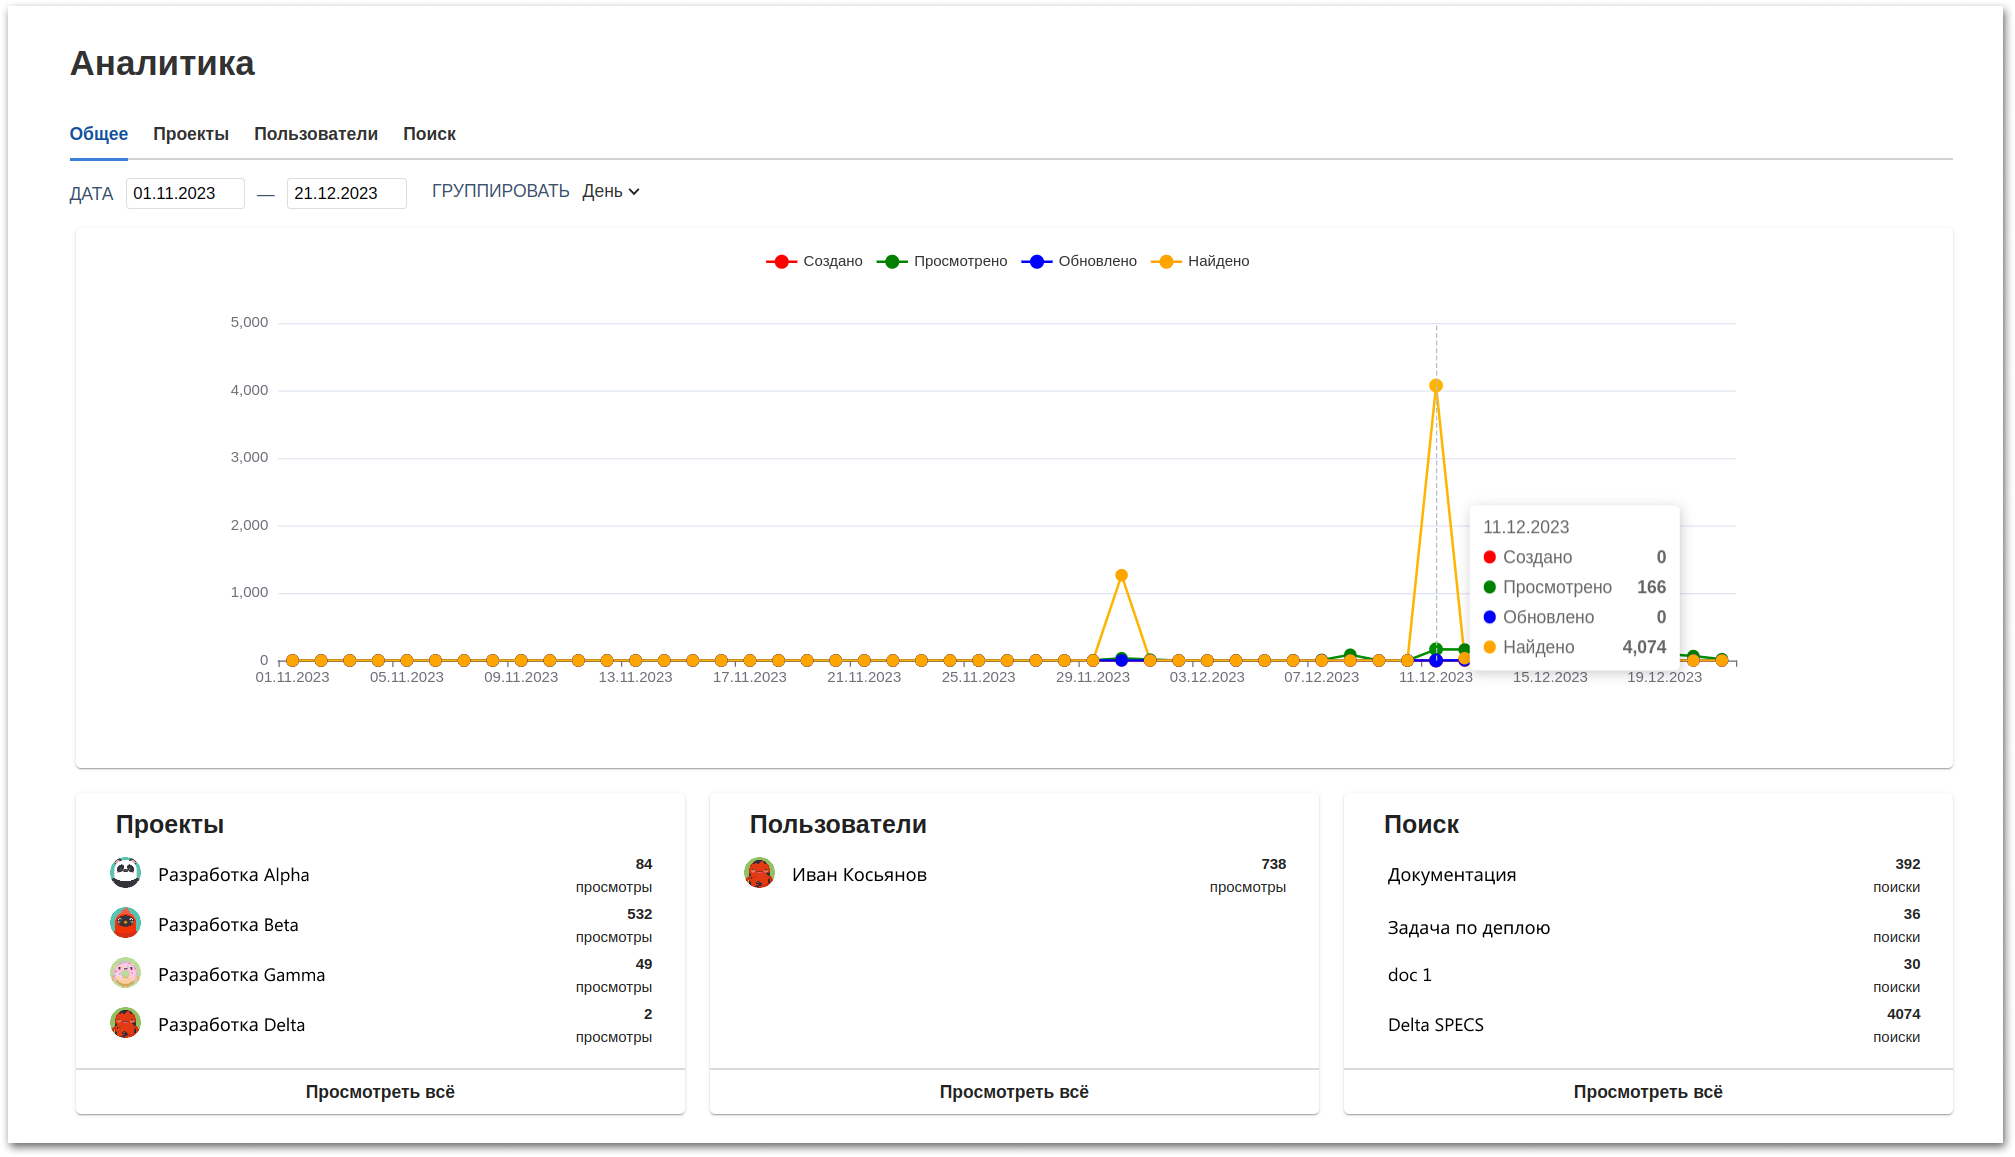This screenshot has width=2015, height=1157.
Task: Toggle the Просмотрено series in chart legend
Action: coord(942,261)
